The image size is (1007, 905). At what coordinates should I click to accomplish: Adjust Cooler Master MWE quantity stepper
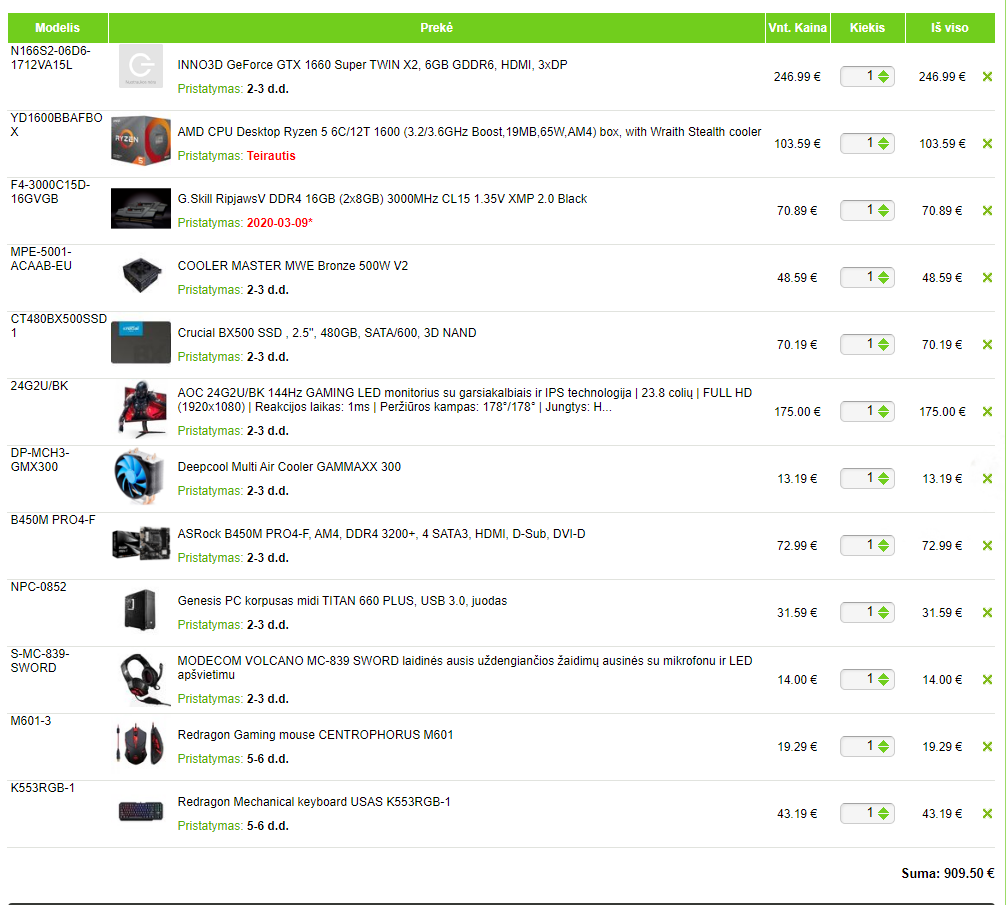[884, 277]
